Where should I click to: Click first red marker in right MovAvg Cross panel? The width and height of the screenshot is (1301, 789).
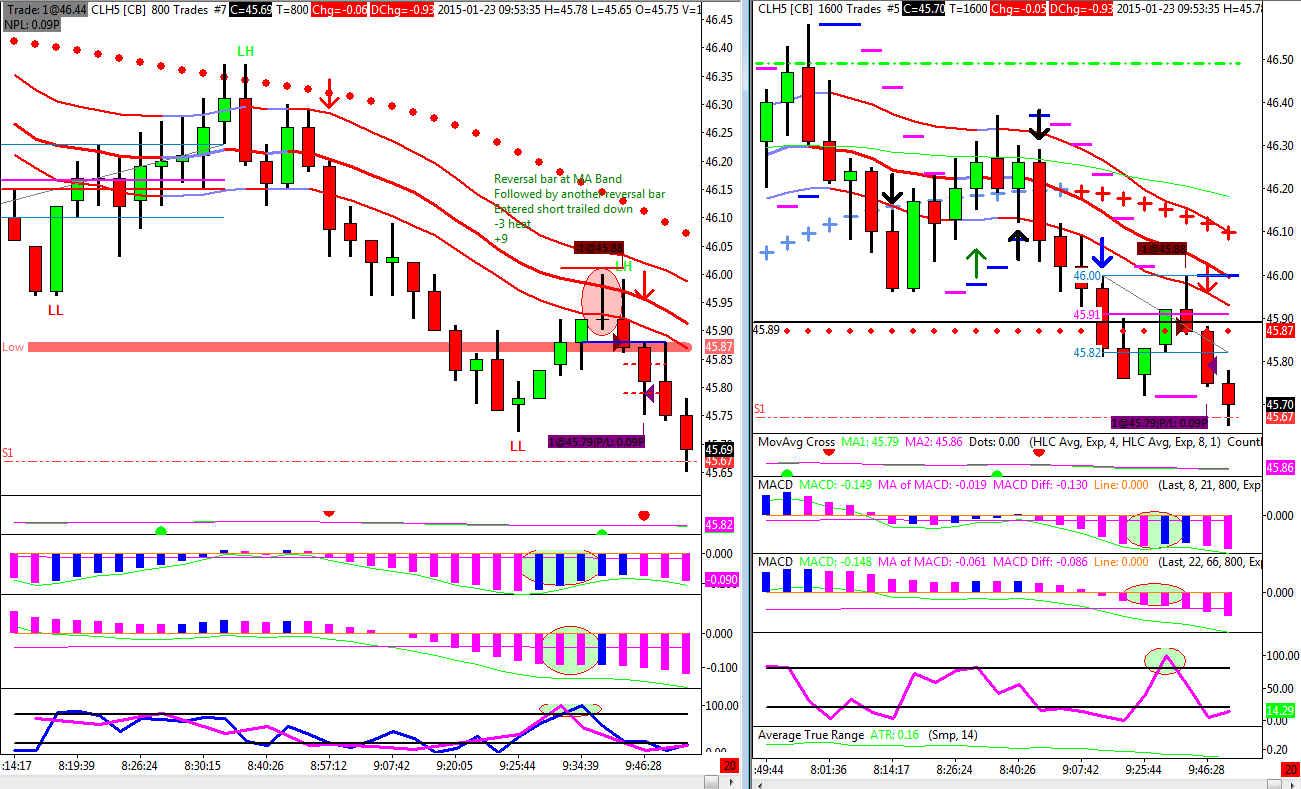[828, 452]
